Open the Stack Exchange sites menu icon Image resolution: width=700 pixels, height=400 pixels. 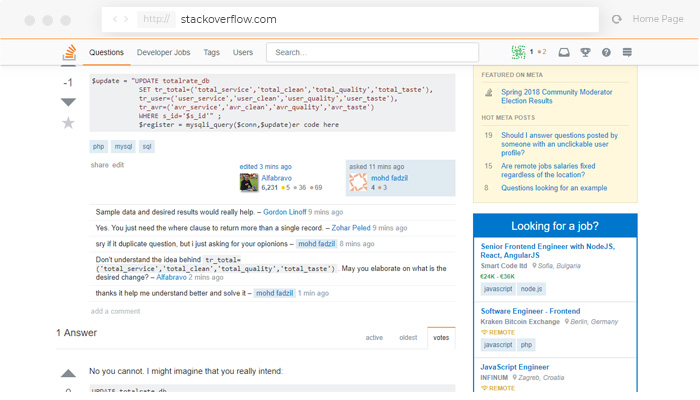click(x=627, y=52)
